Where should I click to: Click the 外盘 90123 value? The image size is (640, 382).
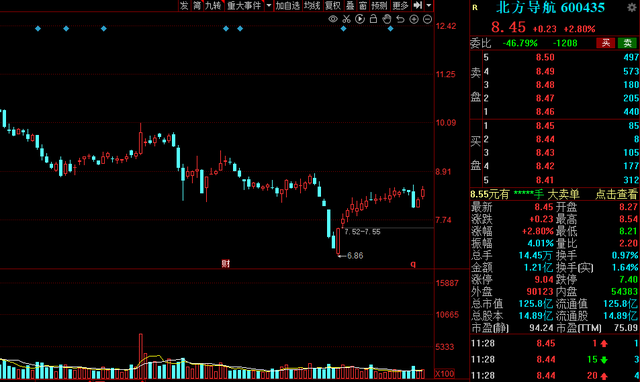540,292
